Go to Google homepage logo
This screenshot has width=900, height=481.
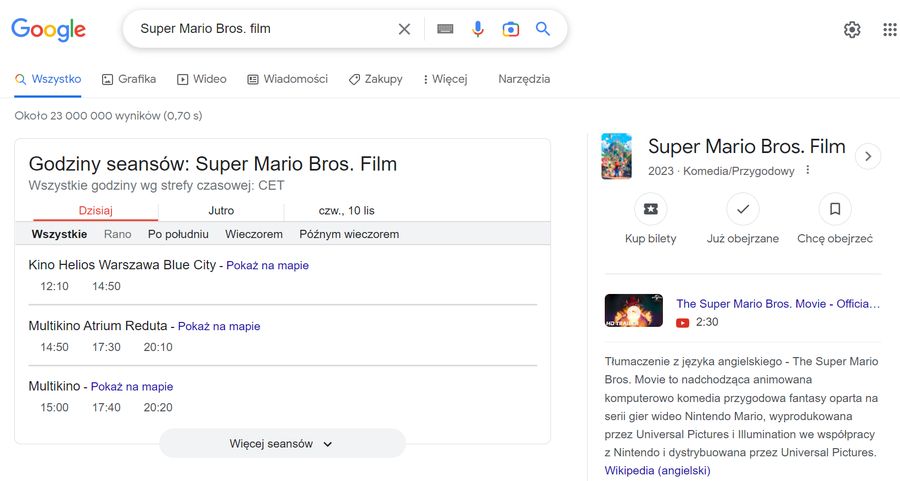coord(48,29)
